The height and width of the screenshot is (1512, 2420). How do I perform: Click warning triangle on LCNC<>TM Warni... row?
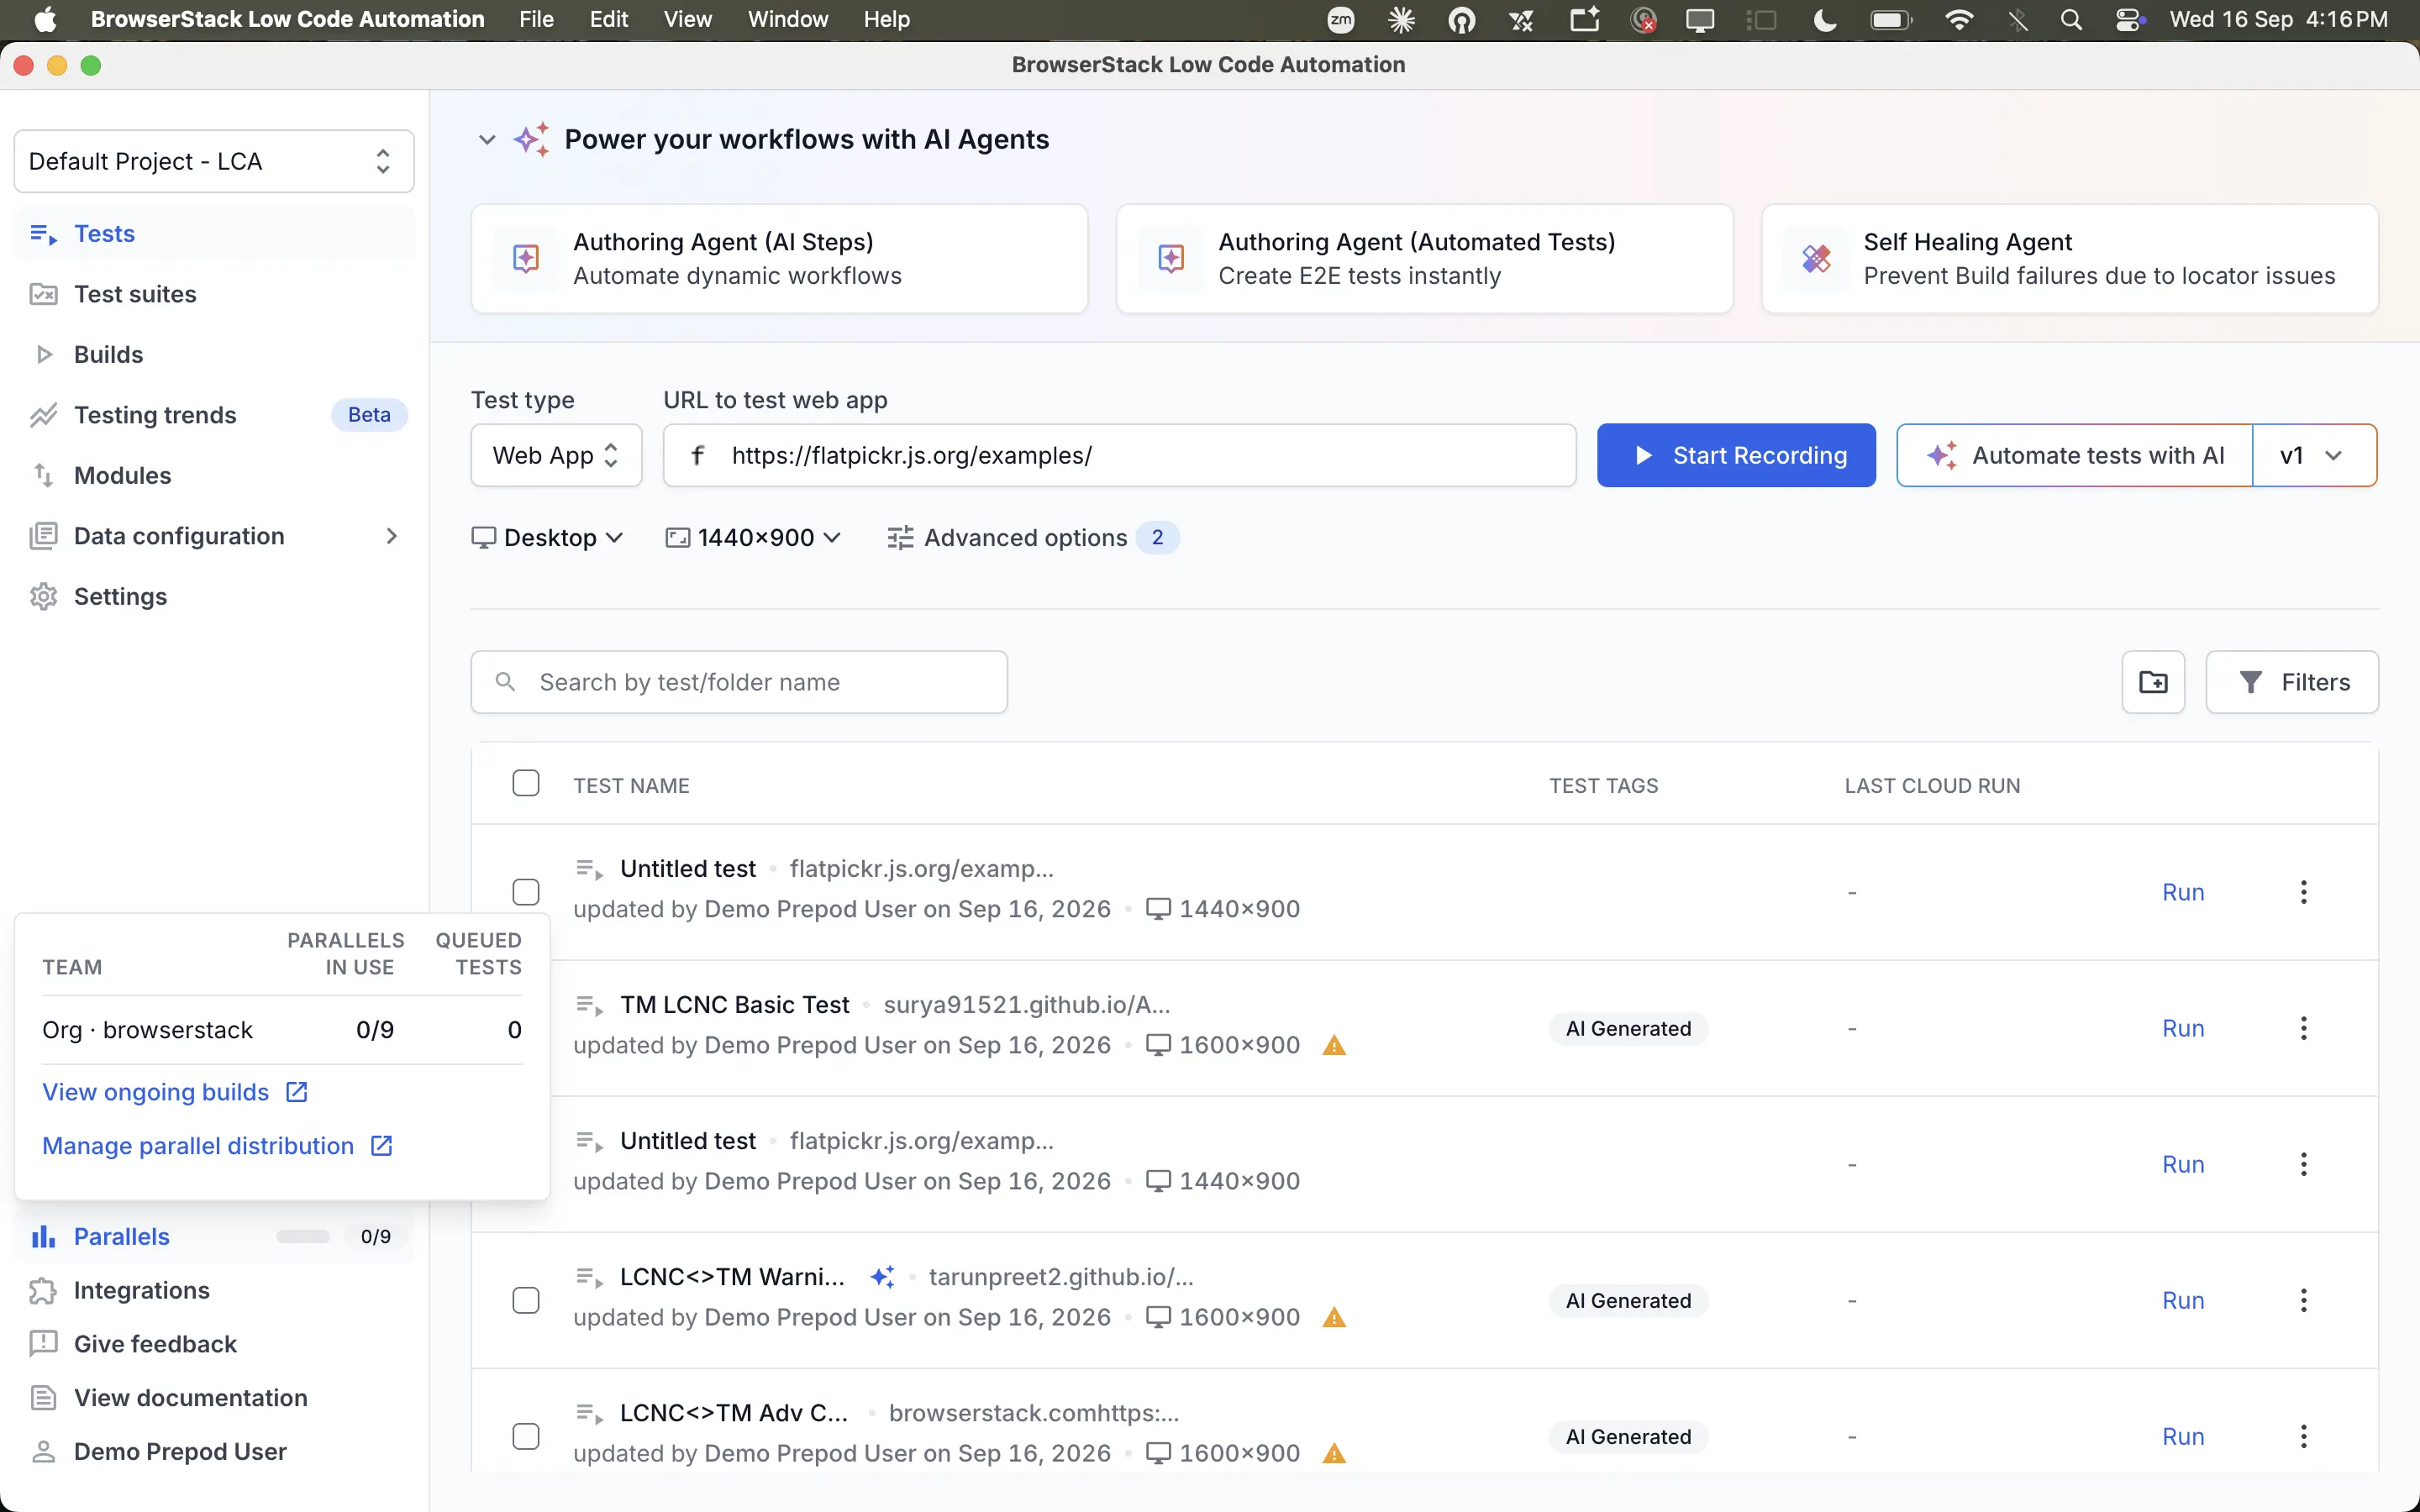pyautogui.click(x=1334, y=1318)
